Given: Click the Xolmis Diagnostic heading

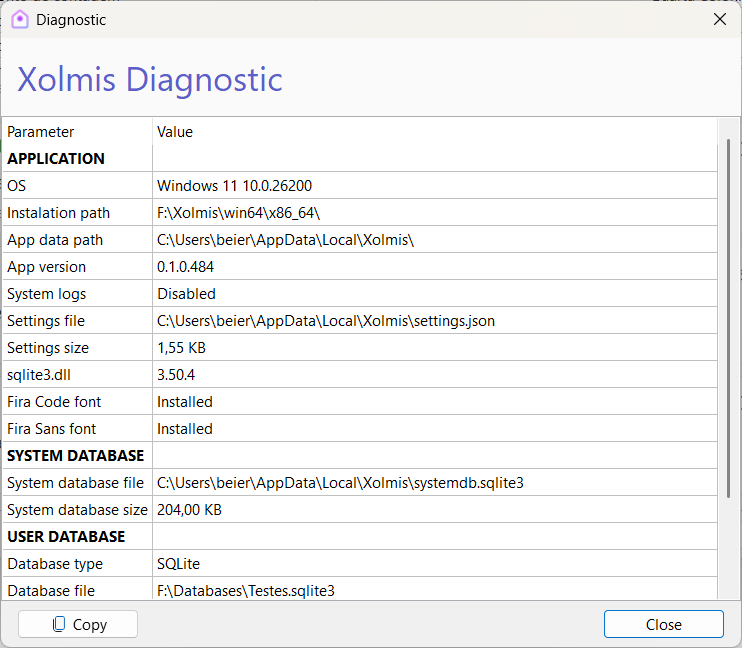Looking at the screenshot, I should click(150, 80).
